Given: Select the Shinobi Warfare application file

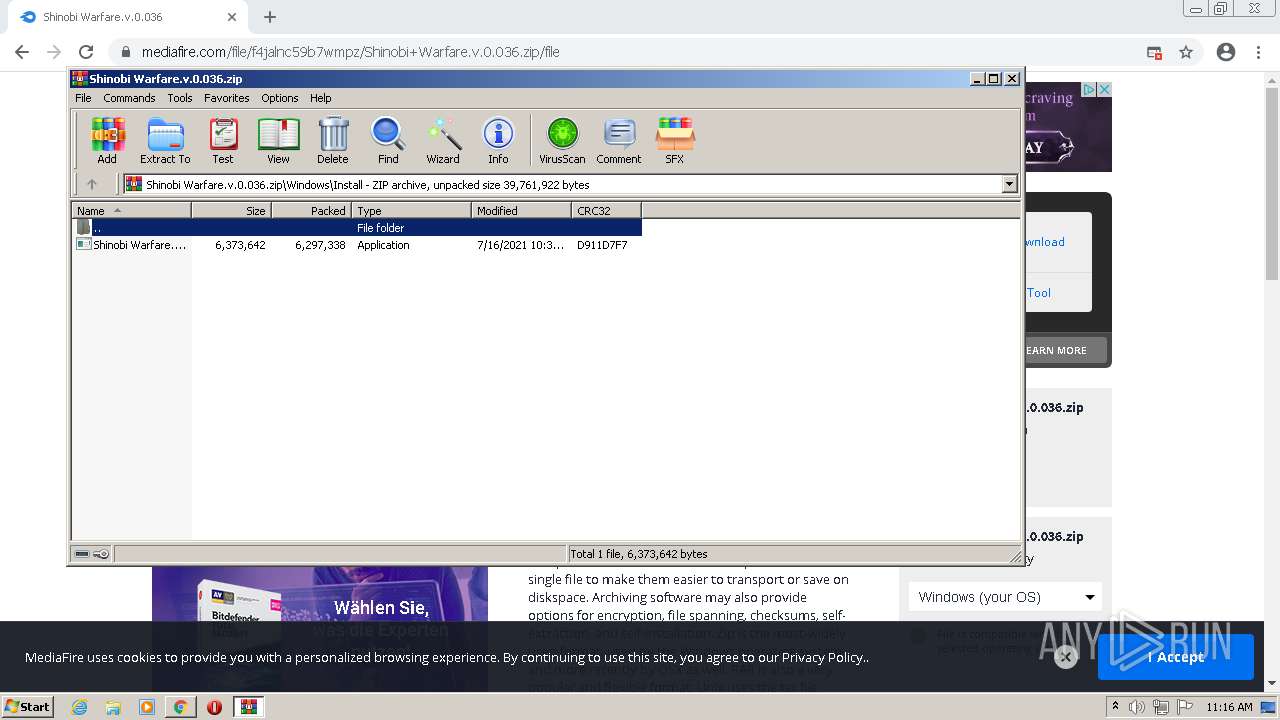Looking at the screenshot, I should click(357, 245).
